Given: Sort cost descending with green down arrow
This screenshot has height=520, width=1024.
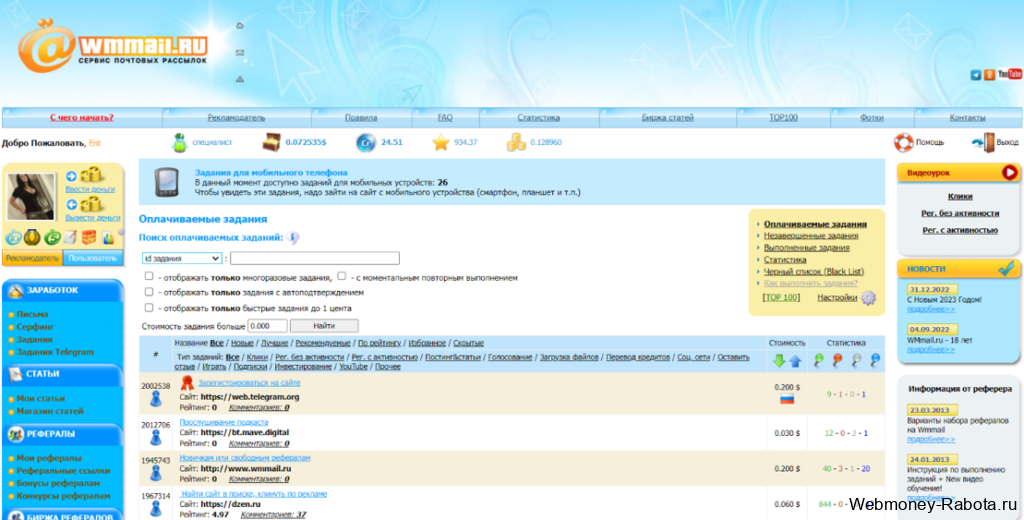Looking at the screenshot, I should click(779, 361).
